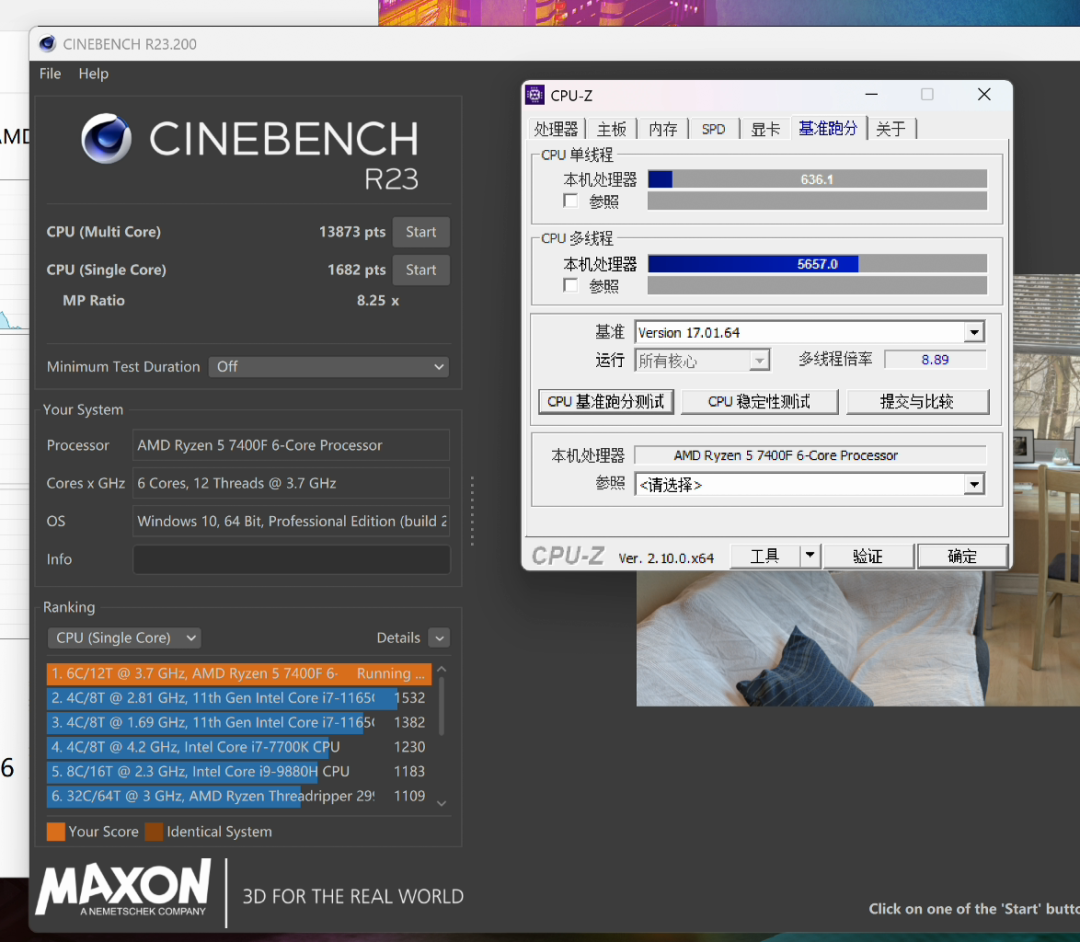Click the Your Score orange swatch
The image size is (1080, 942).
(56, 832)
